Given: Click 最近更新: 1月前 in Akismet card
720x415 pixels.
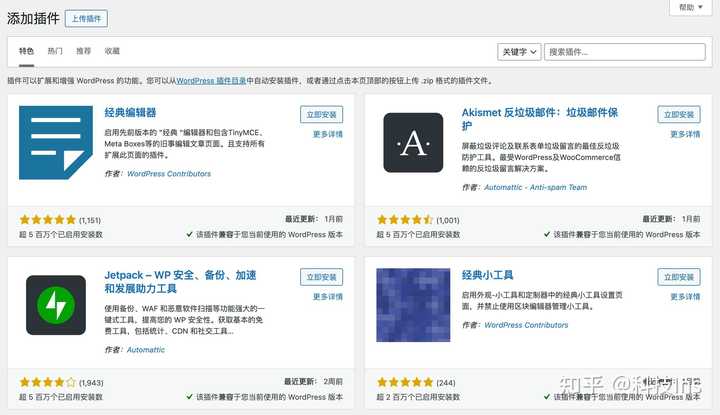Looking at the screenshot, I should 671,219.
